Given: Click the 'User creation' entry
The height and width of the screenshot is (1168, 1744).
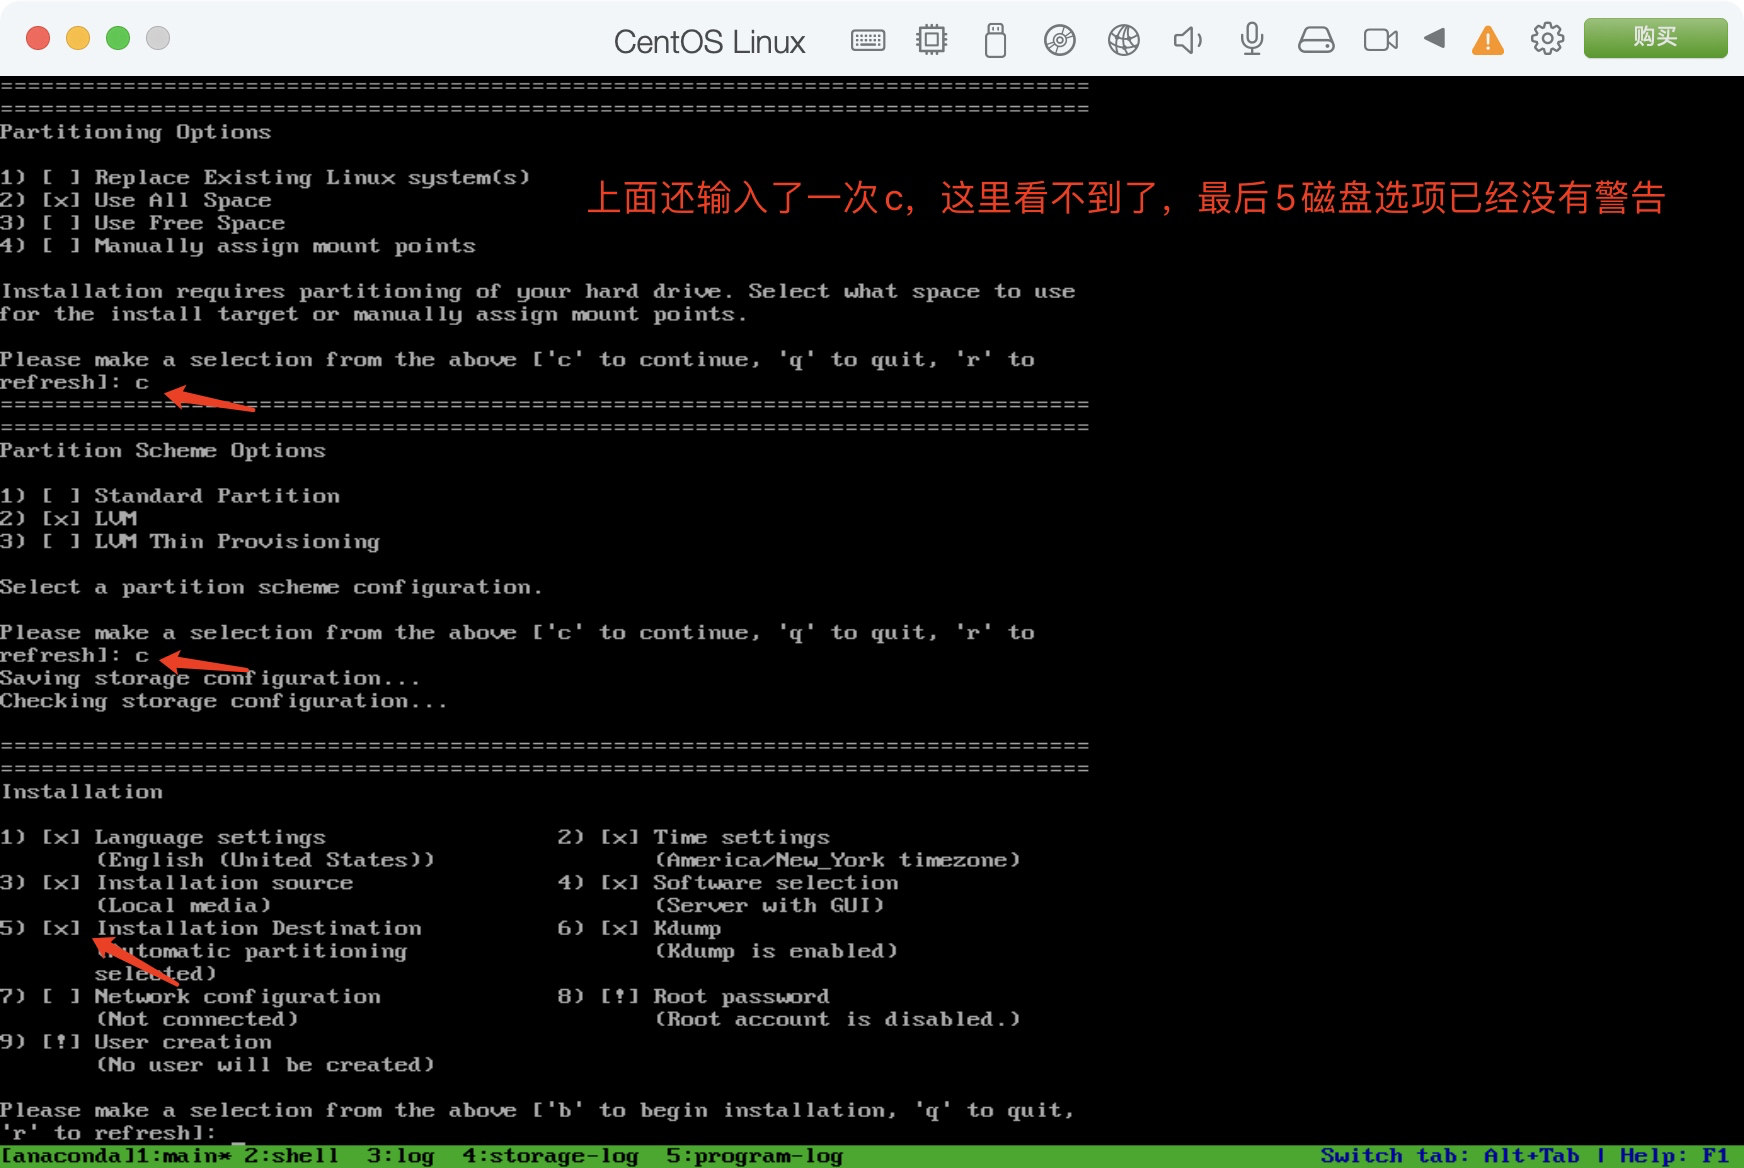Looking at the screenshot, I should point(183,1042).
